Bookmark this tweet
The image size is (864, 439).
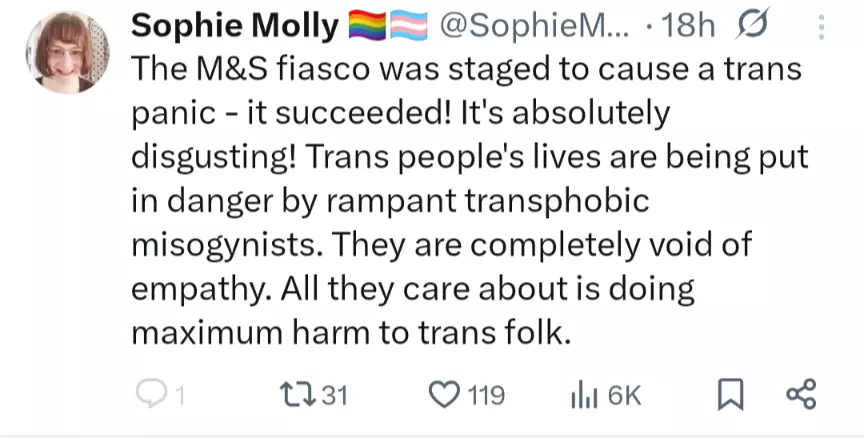pyautogui.click(x=728, y=395)
